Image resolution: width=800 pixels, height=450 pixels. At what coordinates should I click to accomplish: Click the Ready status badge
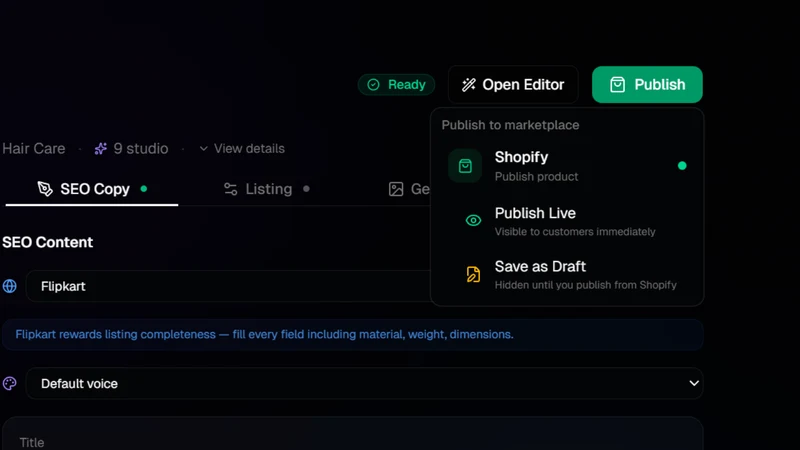(396, 85)
